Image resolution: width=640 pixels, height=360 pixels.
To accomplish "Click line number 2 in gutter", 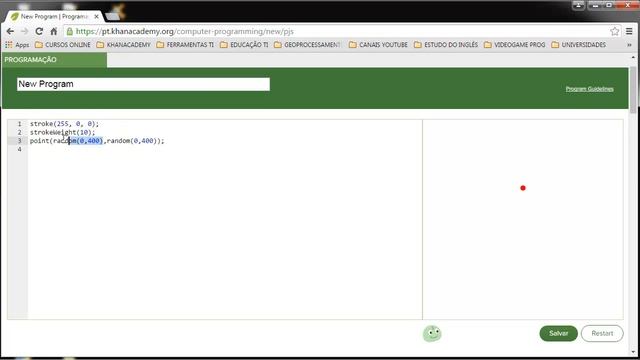I will 19,132.
